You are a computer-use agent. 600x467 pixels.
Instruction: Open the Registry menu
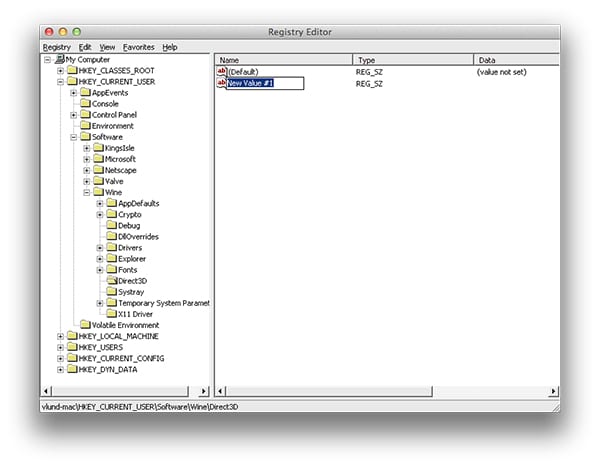click(x=57, y=47)
